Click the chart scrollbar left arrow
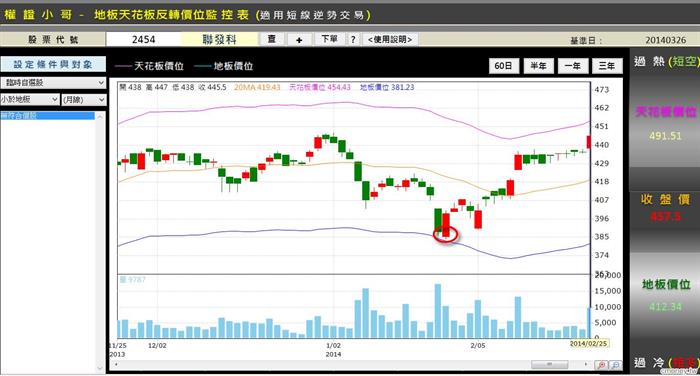This screenshot has width=700, height=376. point(116,364)
